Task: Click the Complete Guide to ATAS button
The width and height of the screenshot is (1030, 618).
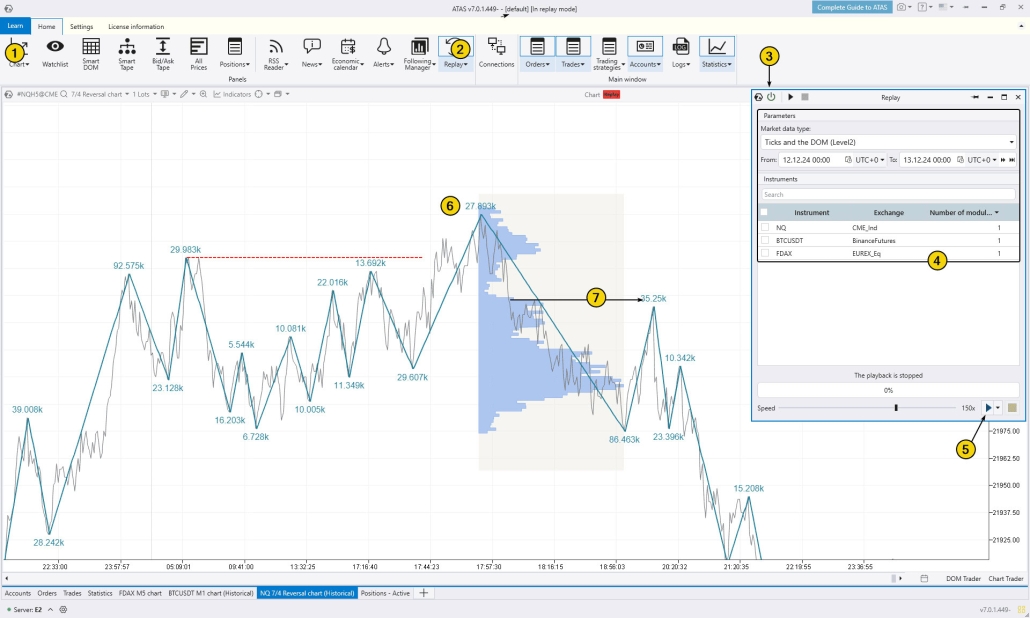Action: point(851,7)
